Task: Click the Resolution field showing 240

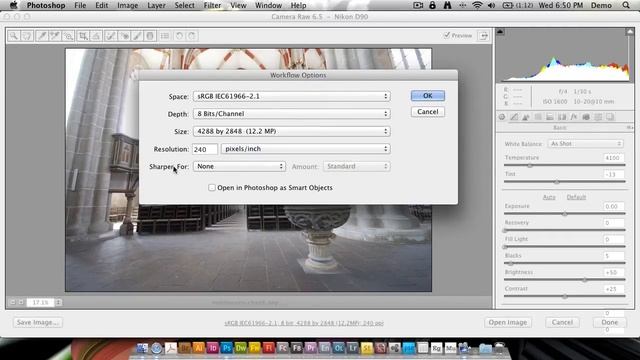Action: click(205, 149)
